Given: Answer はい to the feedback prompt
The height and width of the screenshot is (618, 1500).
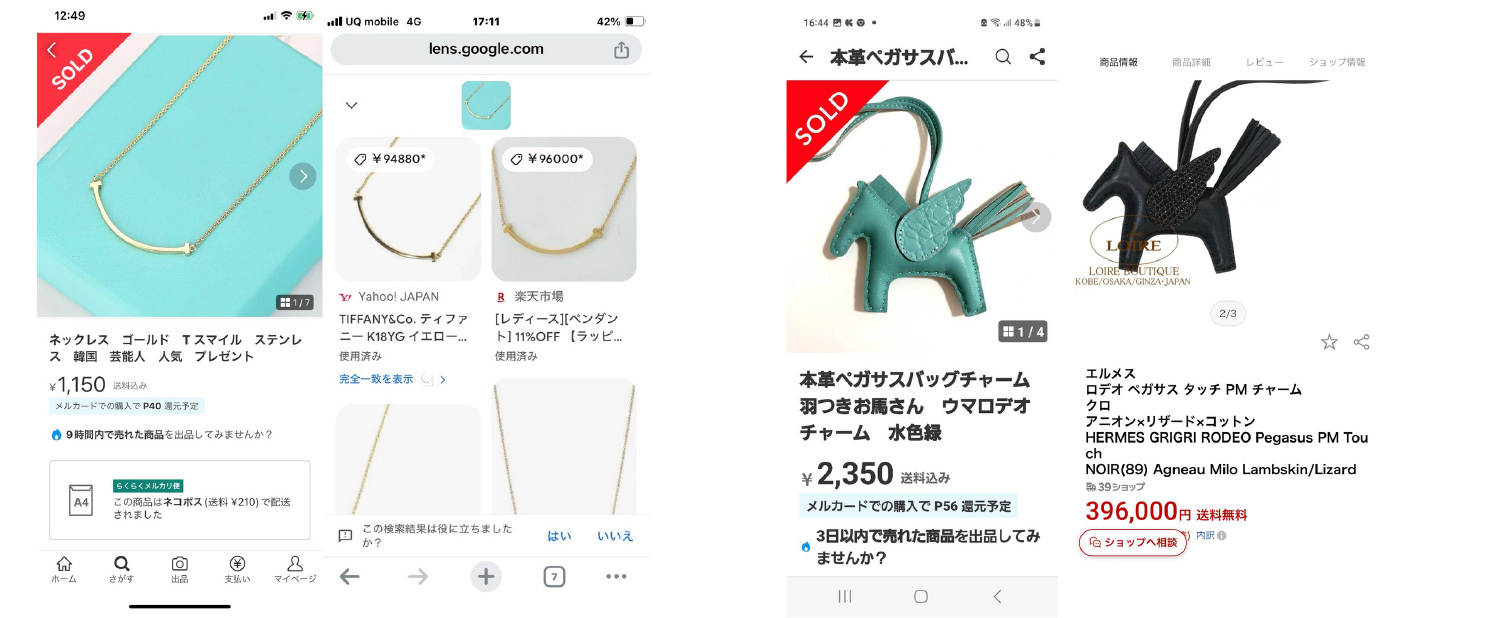Looking at the screenshot, I should click(x=559, y=536).
